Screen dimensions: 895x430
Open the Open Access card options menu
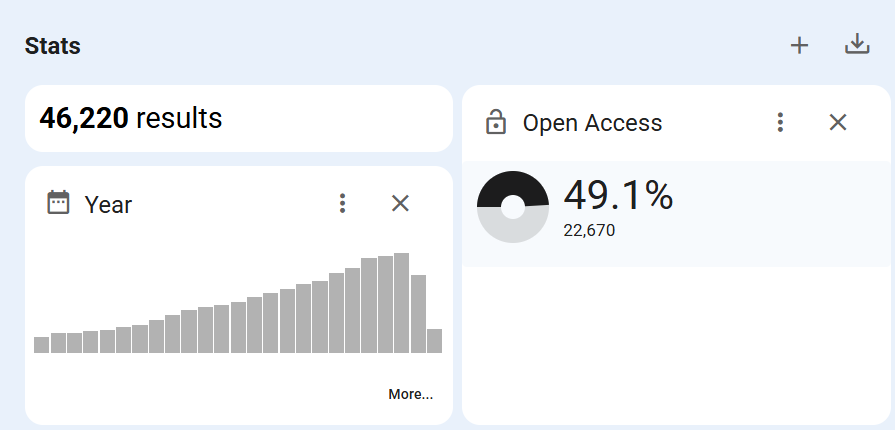(x=780, y=122)
